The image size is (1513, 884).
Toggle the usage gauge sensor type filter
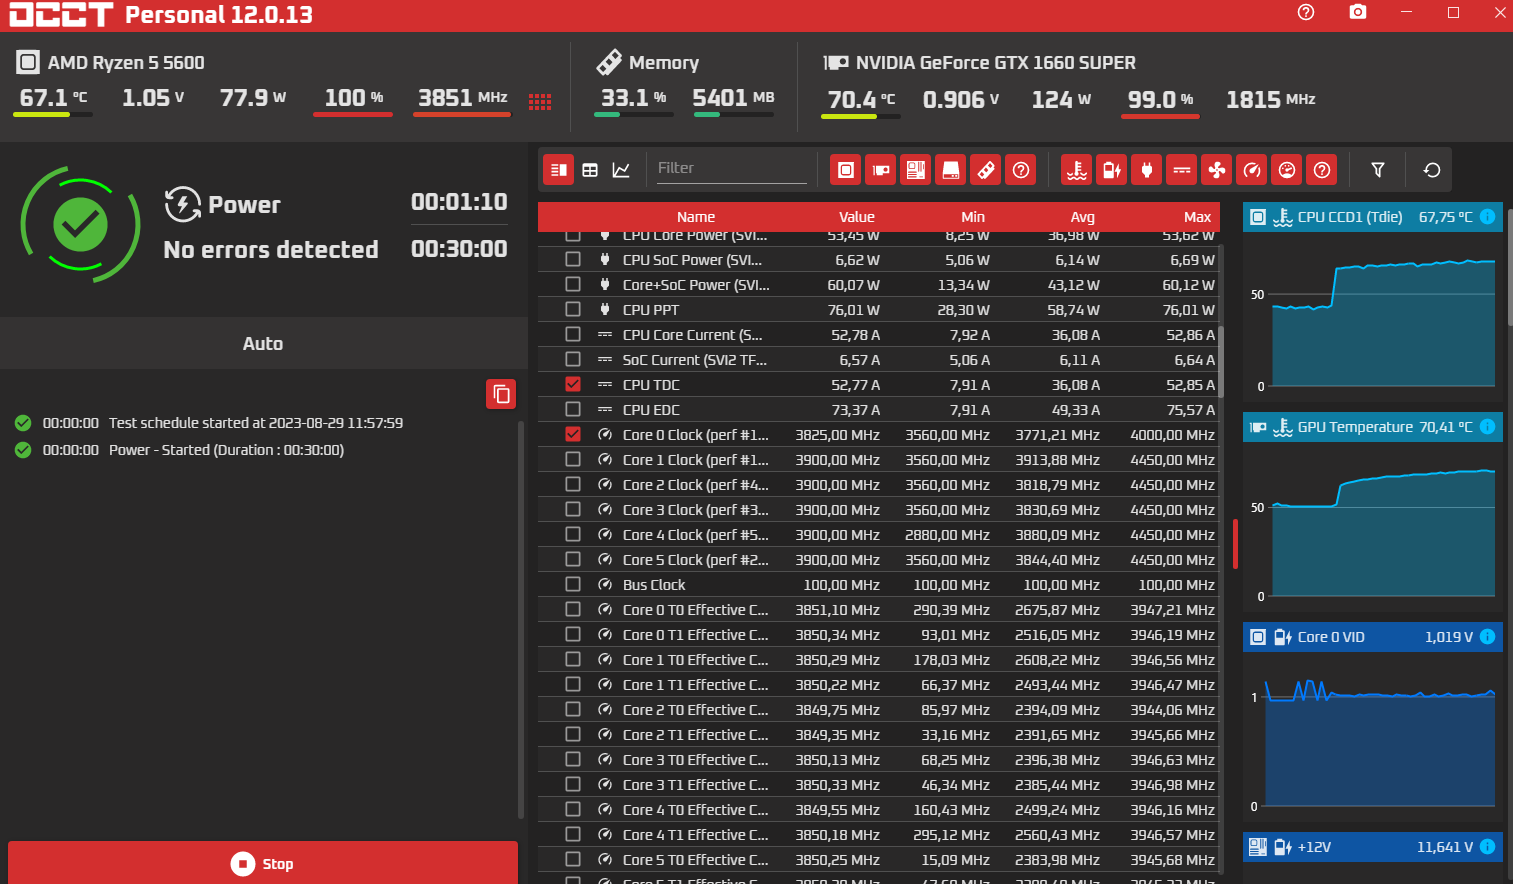pyautogui.click(x=1287, y=170)
